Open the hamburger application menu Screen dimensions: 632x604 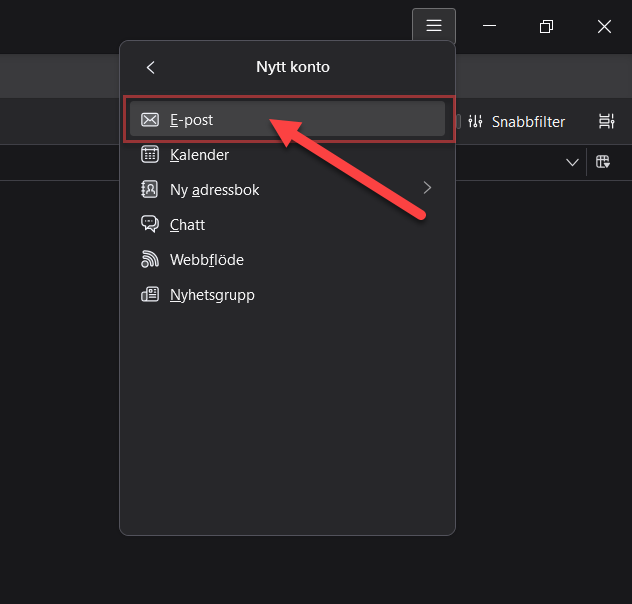click(x=434, y=25)
